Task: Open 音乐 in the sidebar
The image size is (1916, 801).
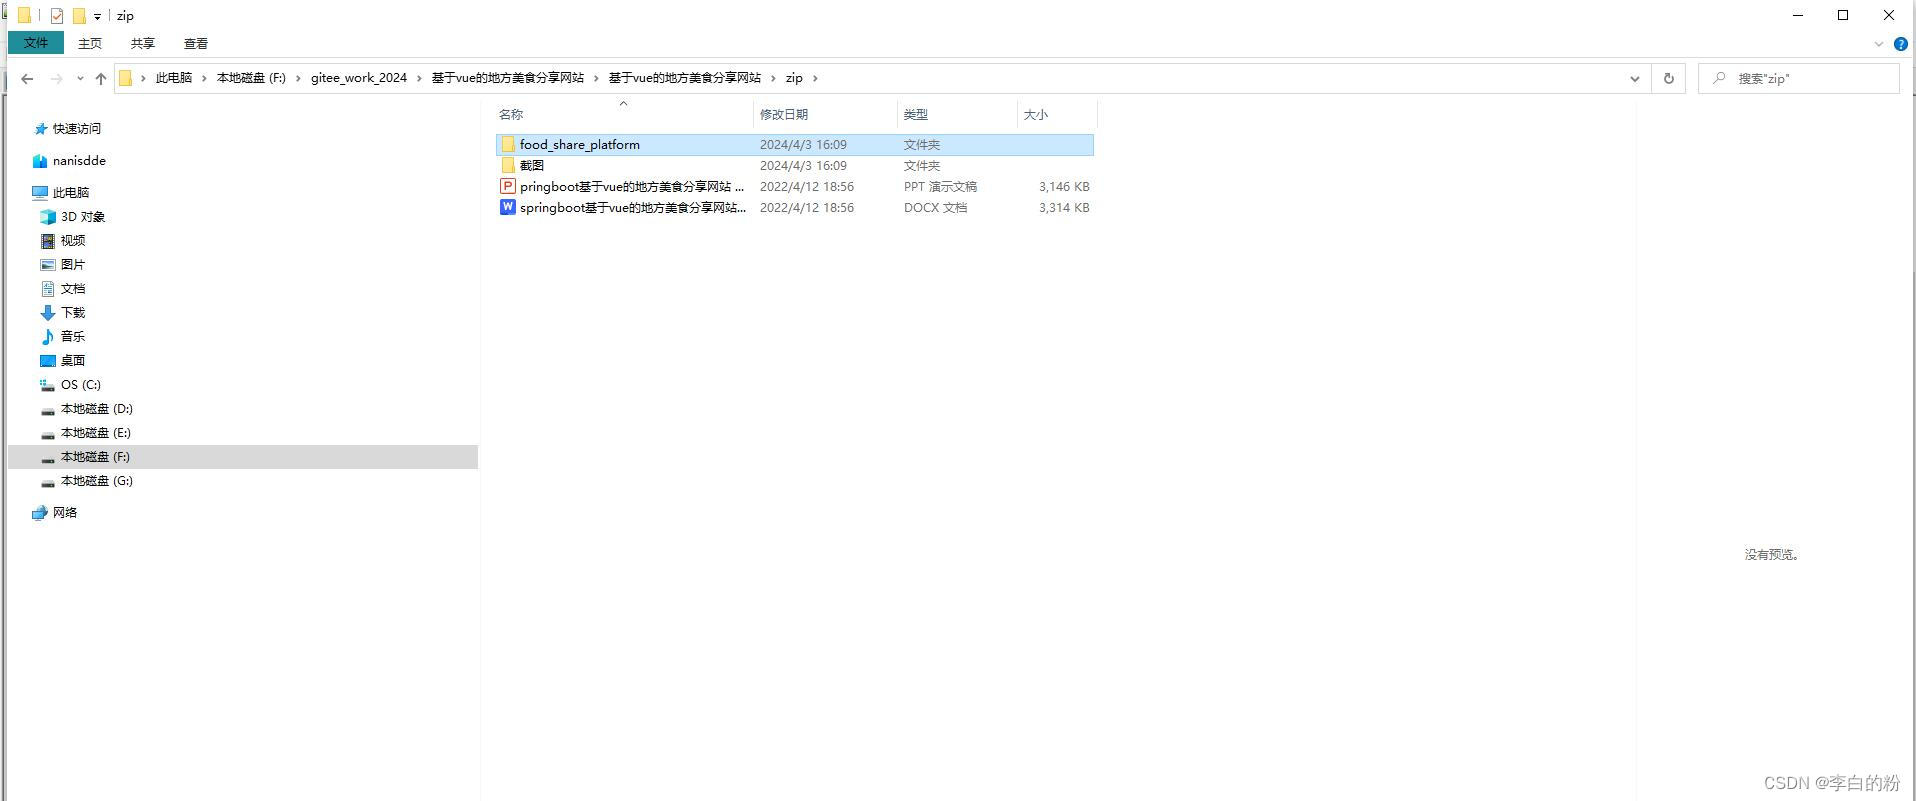Action: [73, 337]
